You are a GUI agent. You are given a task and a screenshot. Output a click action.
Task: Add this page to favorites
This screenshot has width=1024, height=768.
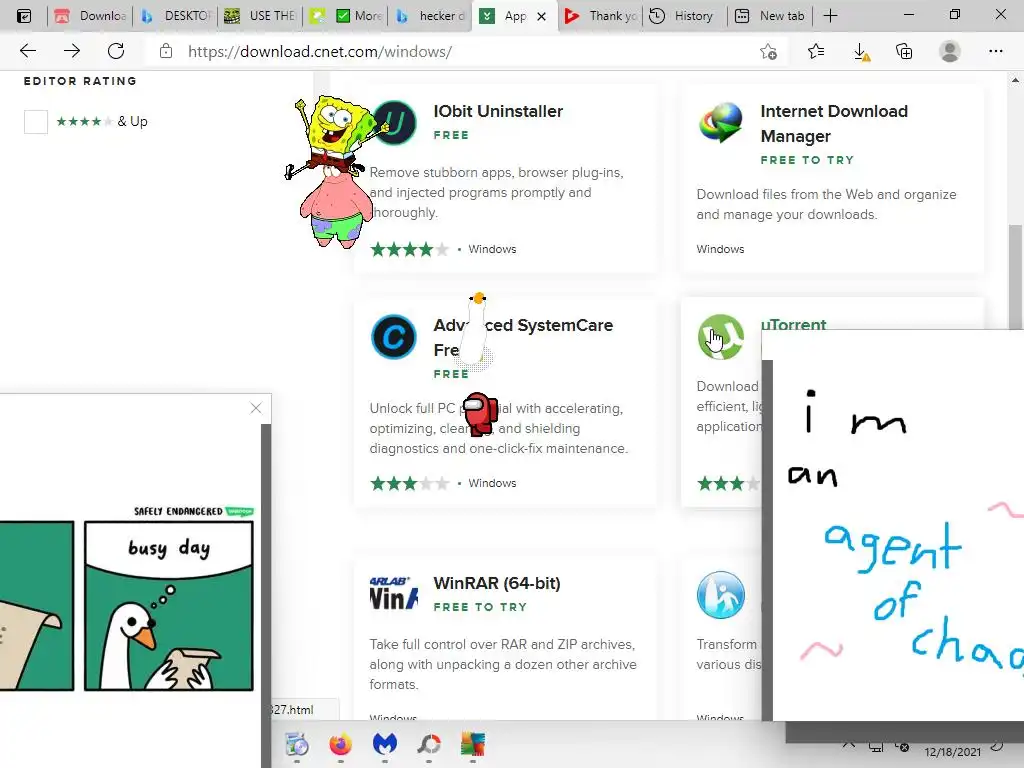click(x=769, y=52)
